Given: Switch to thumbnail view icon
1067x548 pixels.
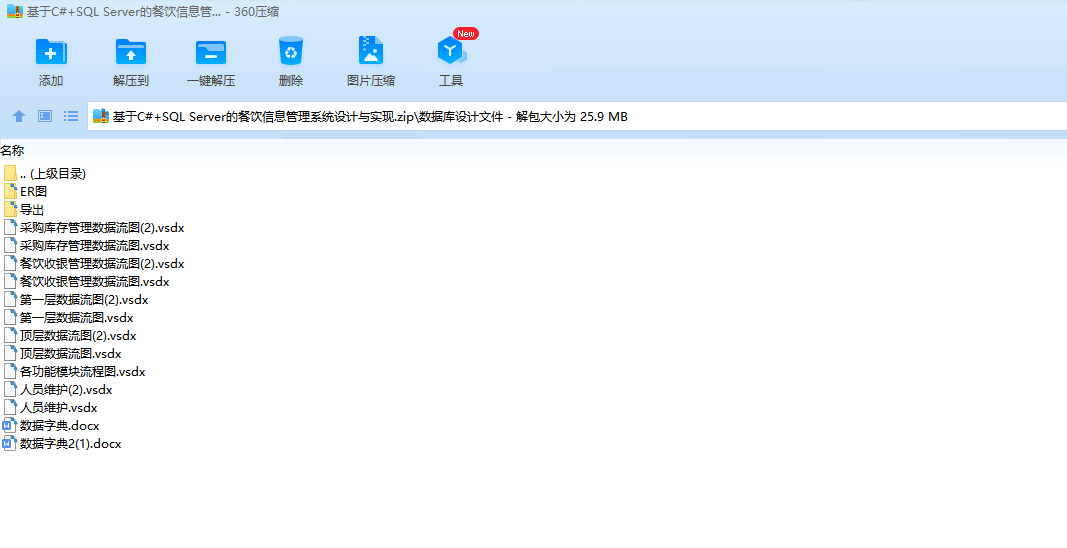Looking at the screenshot, I should [x=45, y=116].
